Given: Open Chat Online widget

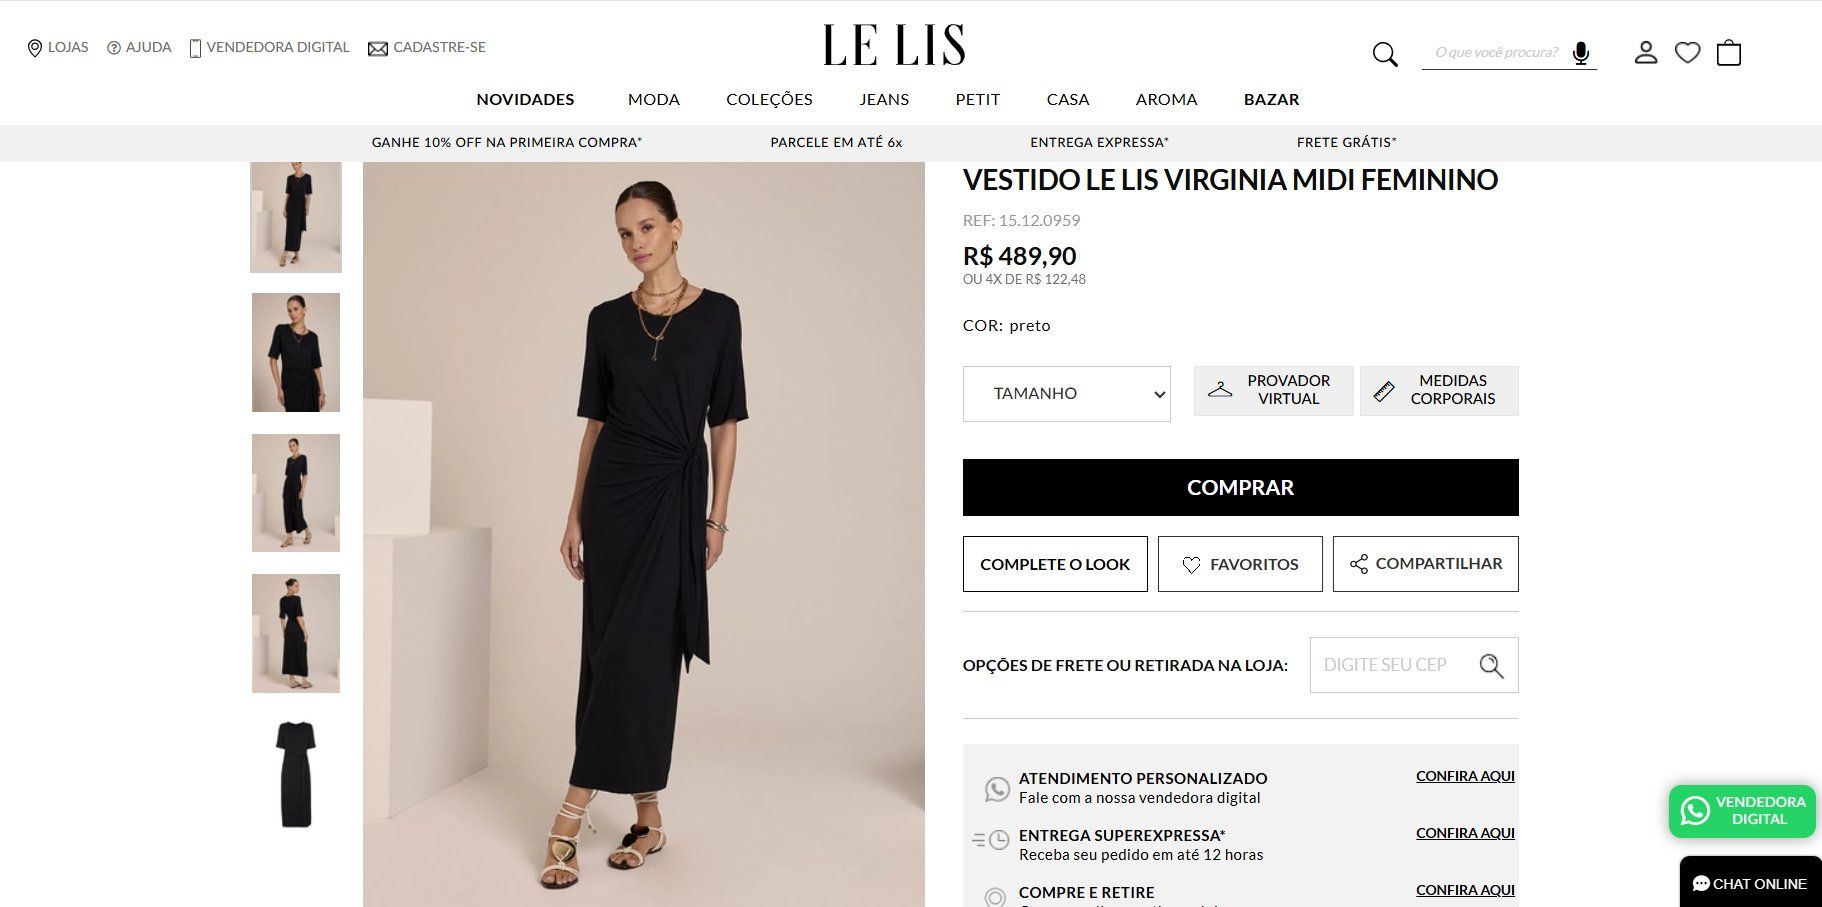Looking at the screenshot, I should coord(1750,883).
